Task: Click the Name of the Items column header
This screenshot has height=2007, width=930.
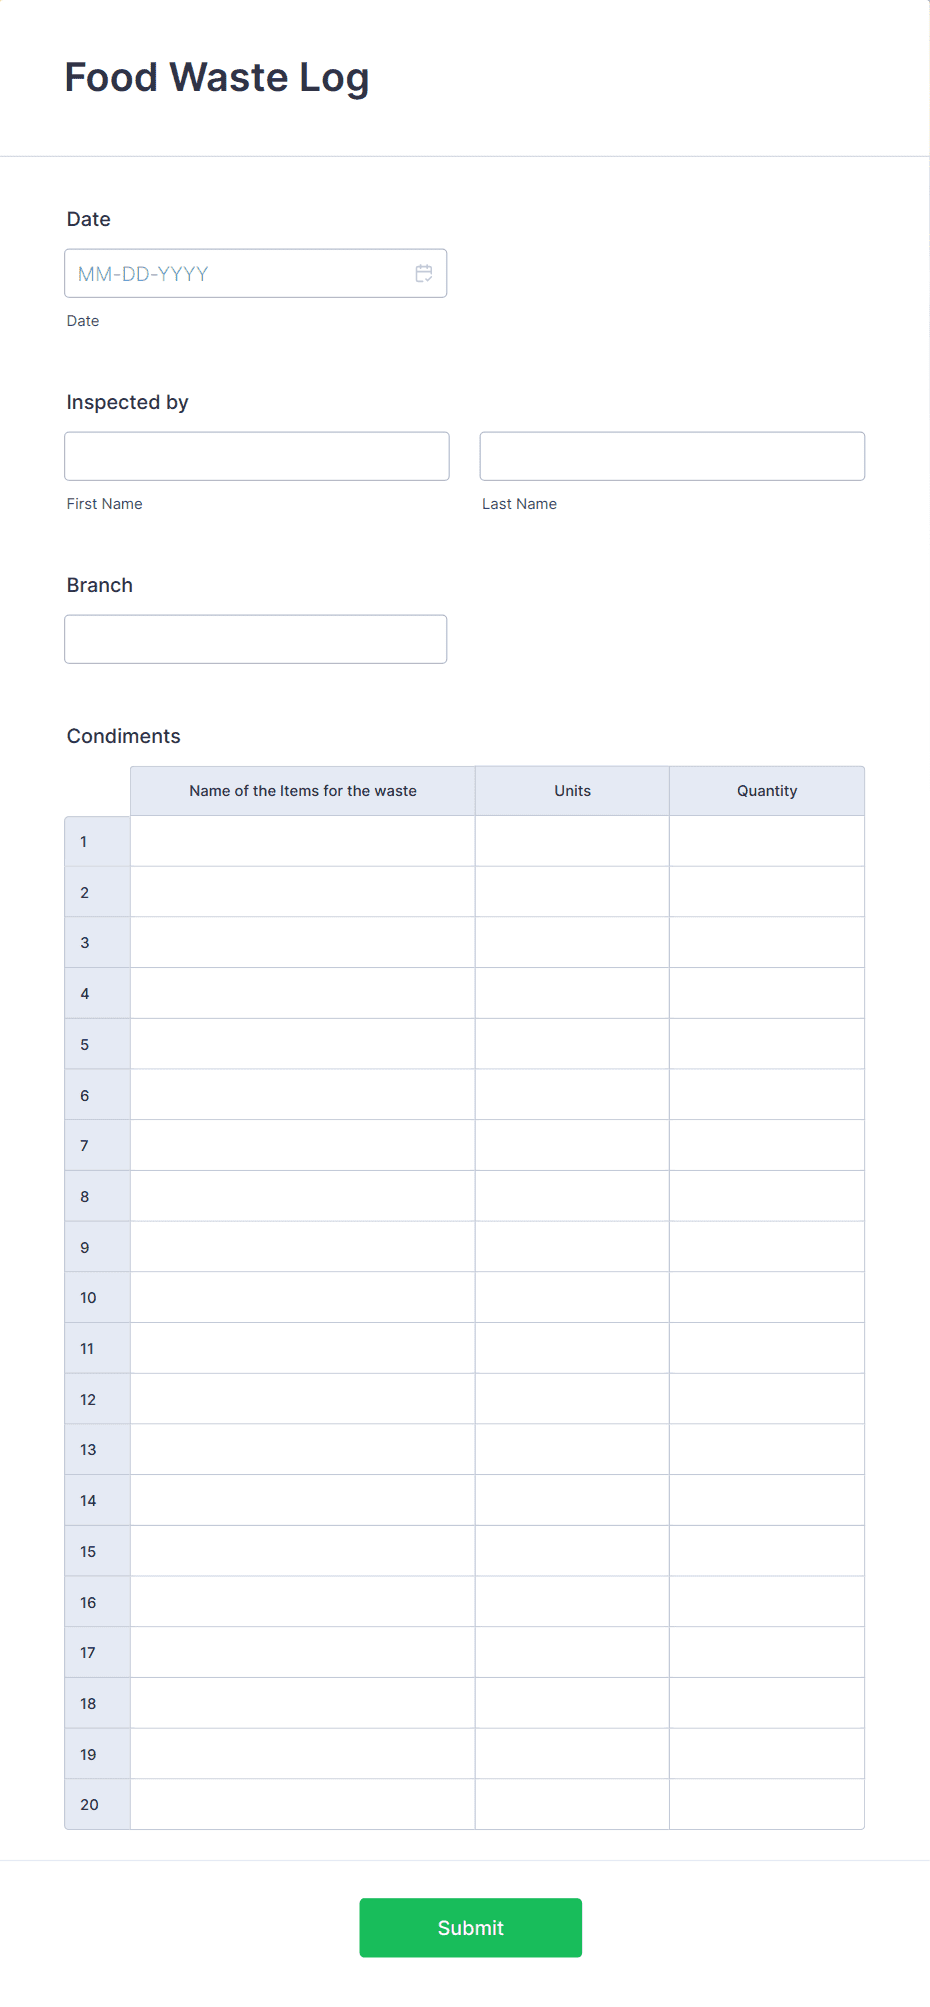Action: pos(302,790)
